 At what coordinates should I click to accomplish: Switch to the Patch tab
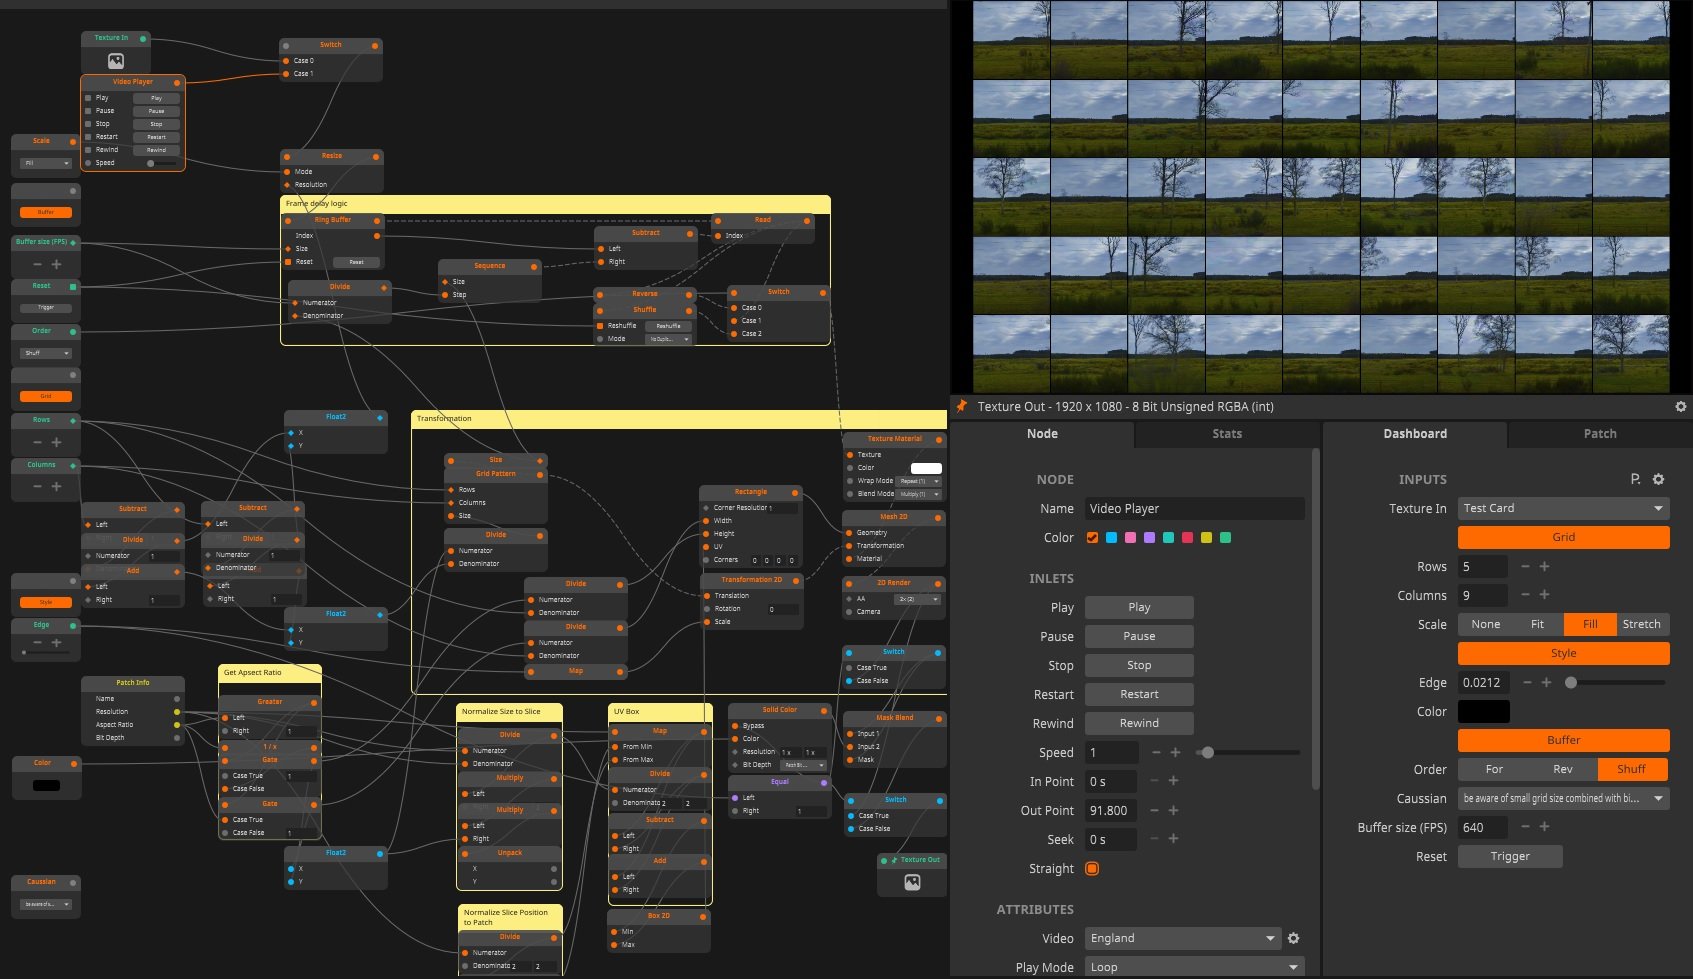pos(1599,434)
